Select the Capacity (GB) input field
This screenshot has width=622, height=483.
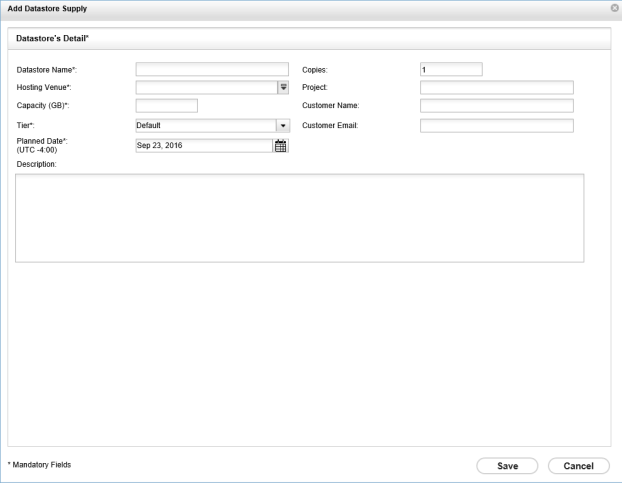click(x=166, y=106)
